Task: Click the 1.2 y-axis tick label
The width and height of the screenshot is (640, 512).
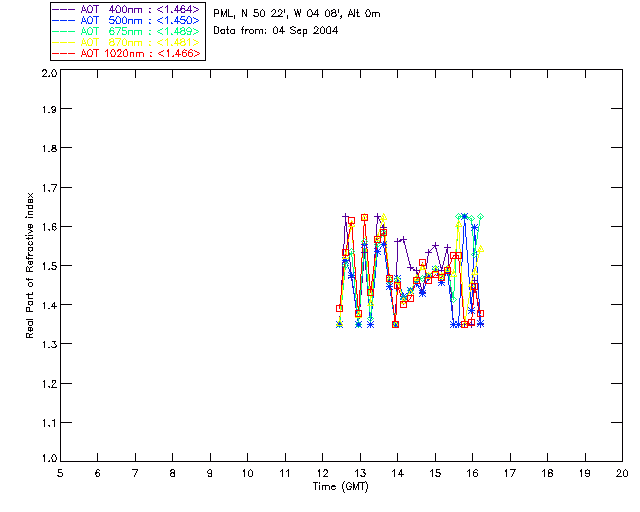Action: point(48,382)
